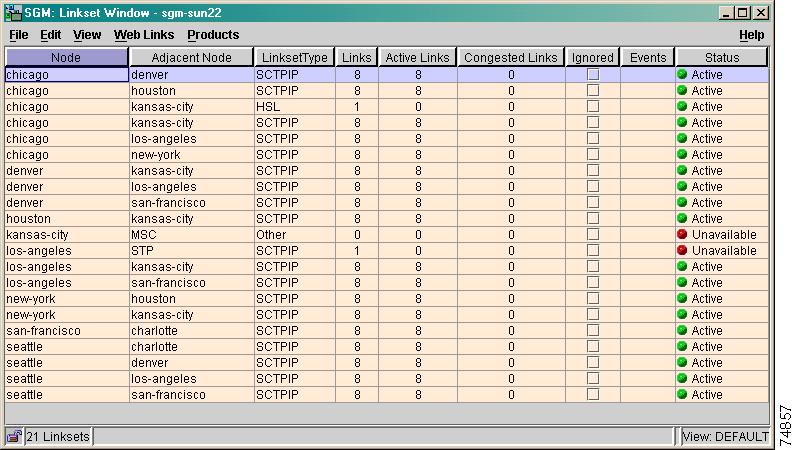Click Unavailable status text for kansas-city row
Viewport: 793px width, 450px height.
coord(724,235)
